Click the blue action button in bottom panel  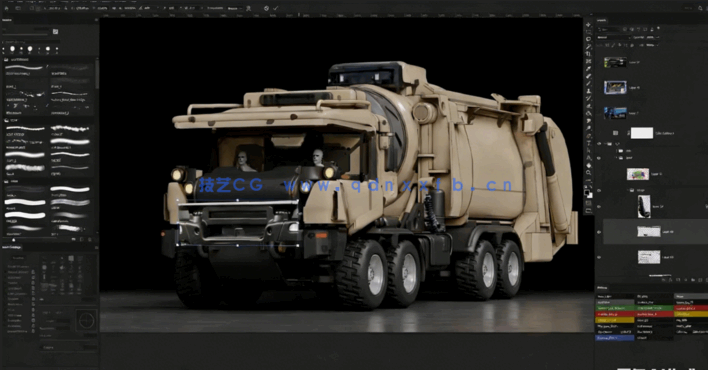615,337
